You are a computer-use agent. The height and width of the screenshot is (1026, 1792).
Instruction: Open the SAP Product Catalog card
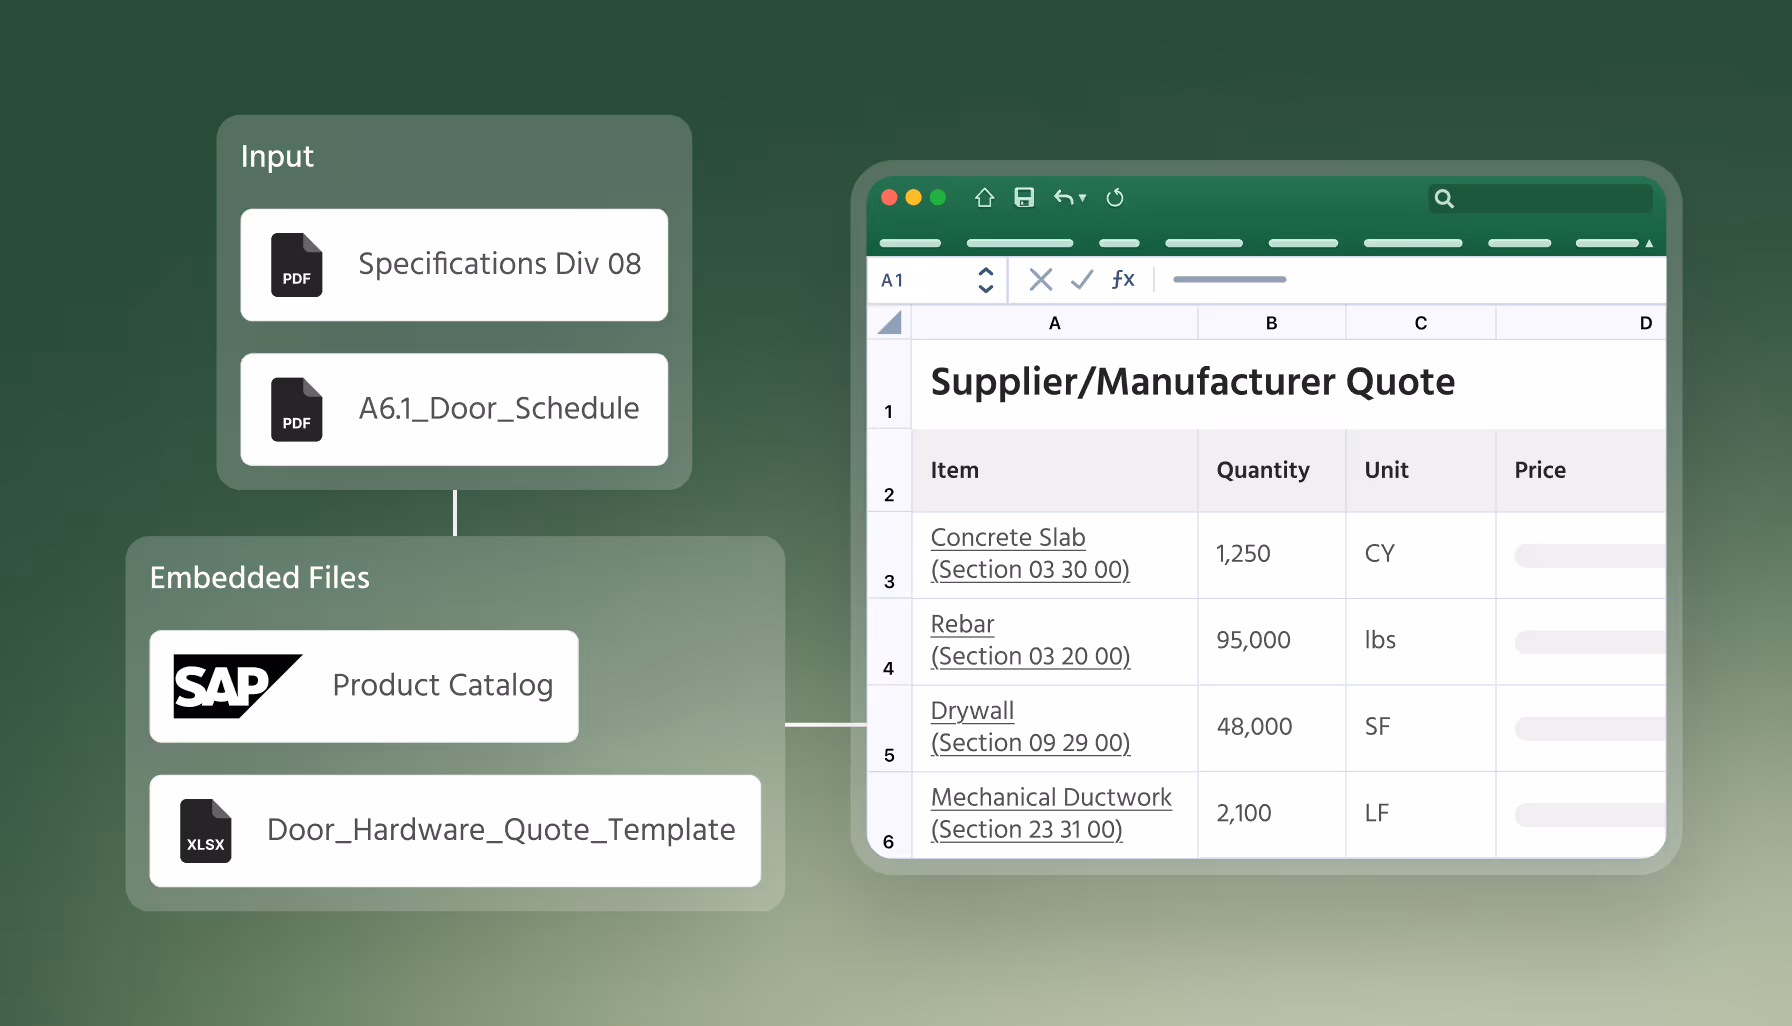(x=364, y=686)
